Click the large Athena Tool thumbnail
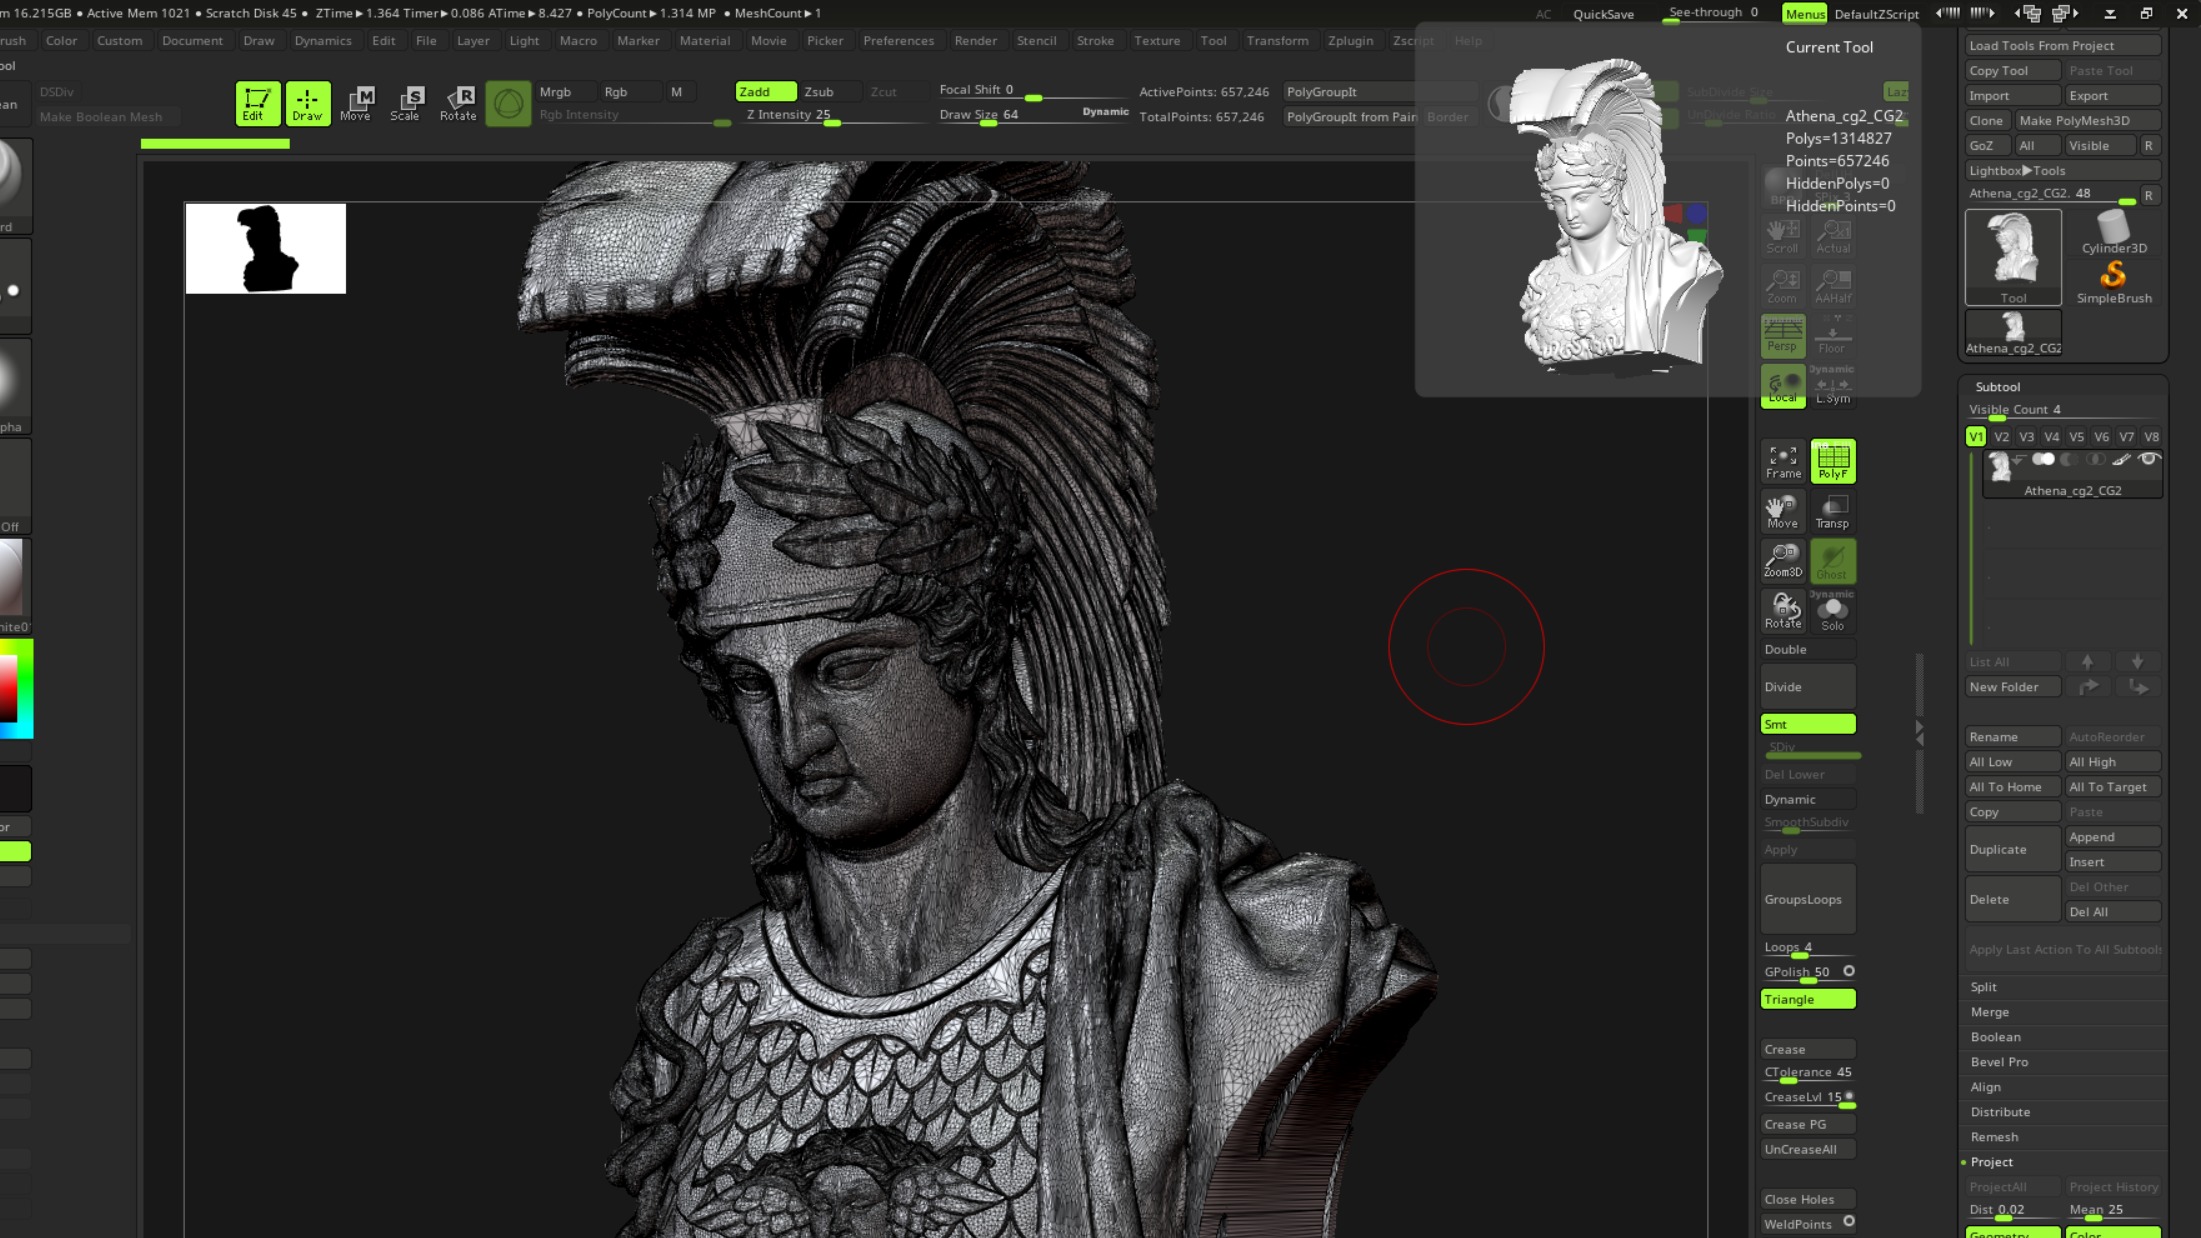Image resolution: width=2201 pixels, height=1238 pixels. (2013, 256)
